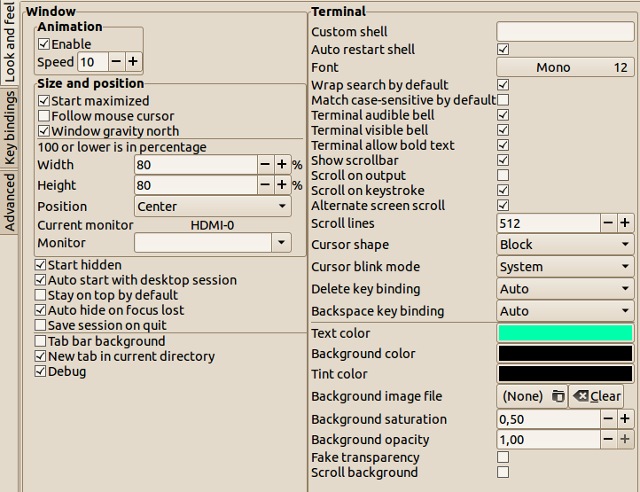Decrease Background opacity with minus button
Screen dimensions: 640x492
tap(608, 439)
